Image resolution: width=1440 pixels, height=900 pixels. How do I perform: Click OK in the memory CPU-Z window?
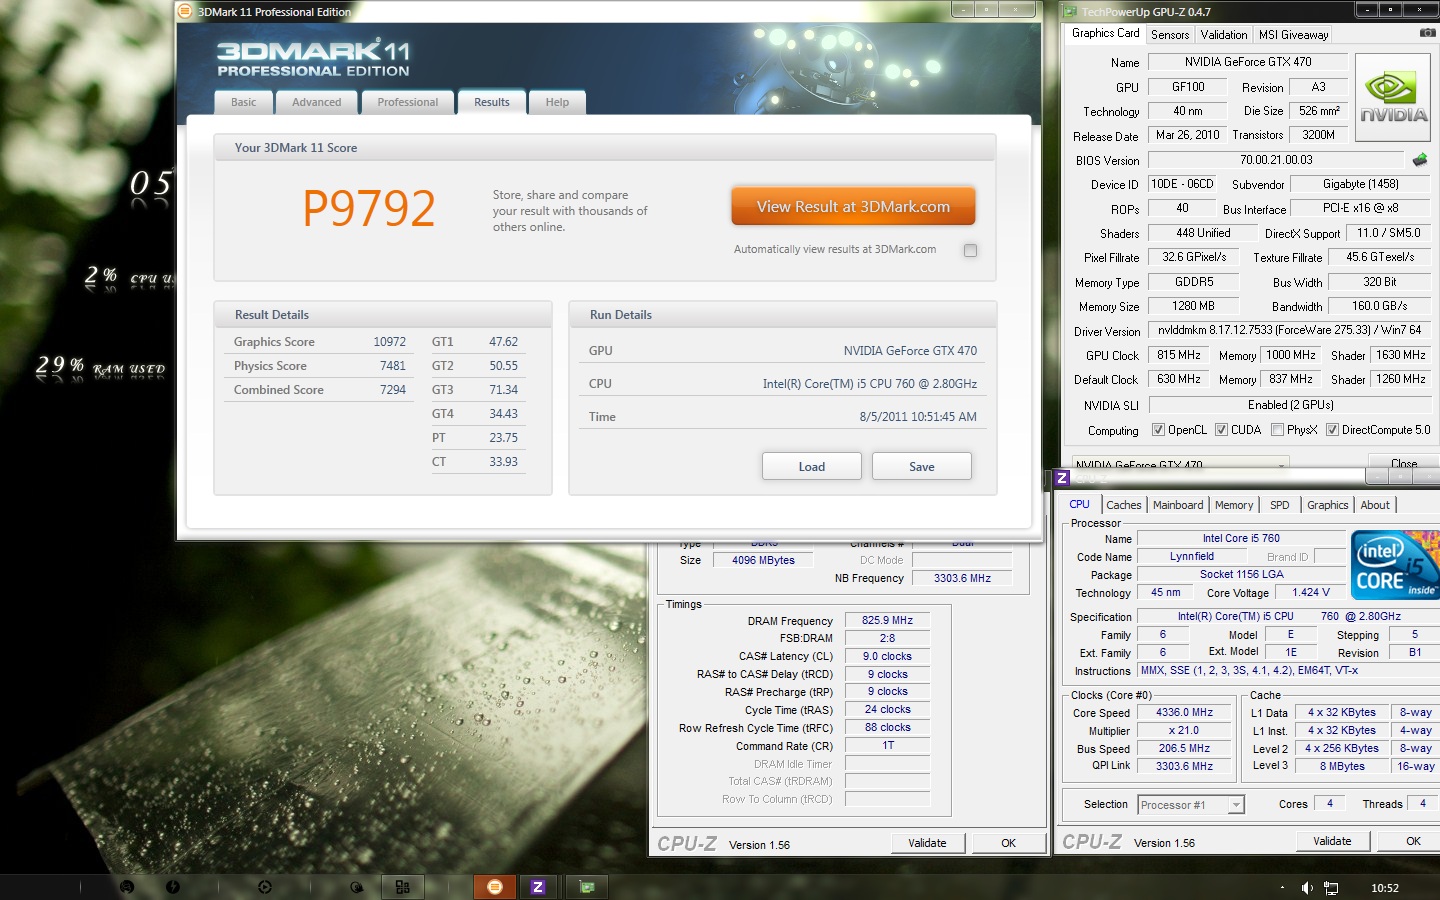point(1008,843)
